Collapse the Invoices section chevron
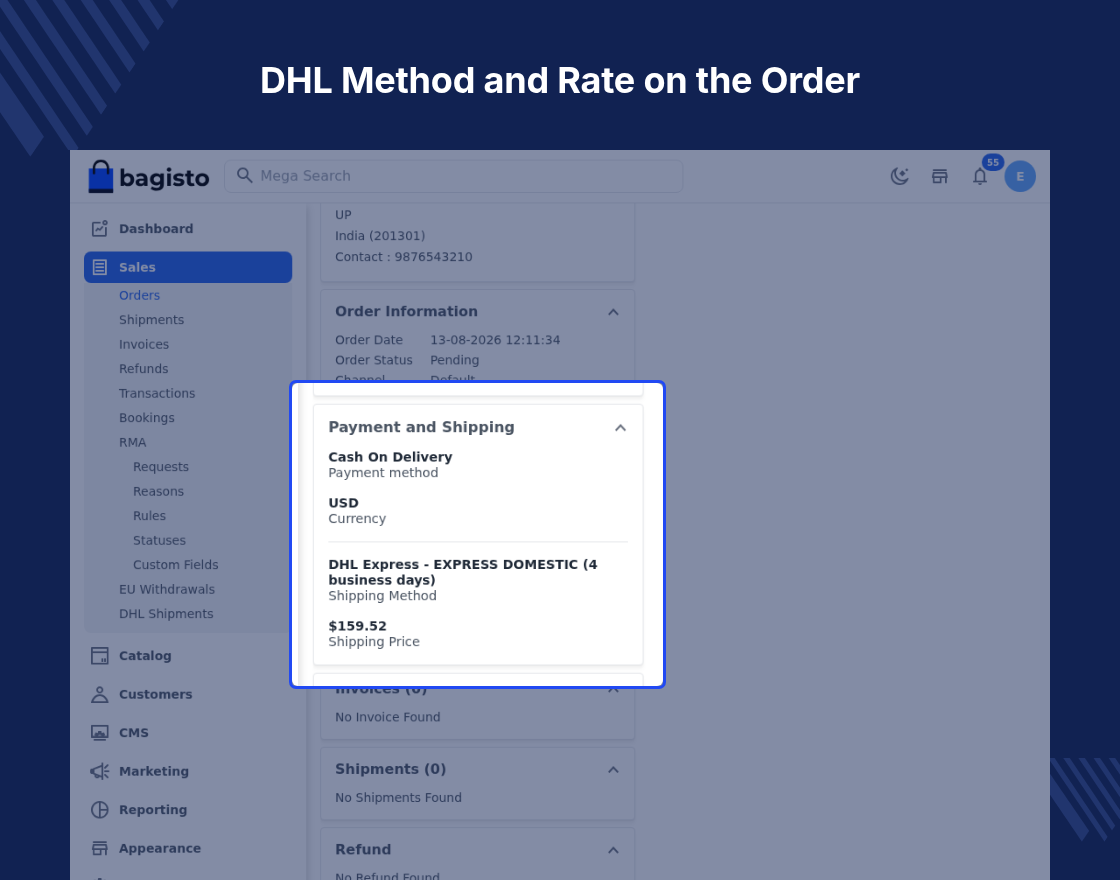Image resolution: width=1120 pixels, height=880 pixels. 613,690
